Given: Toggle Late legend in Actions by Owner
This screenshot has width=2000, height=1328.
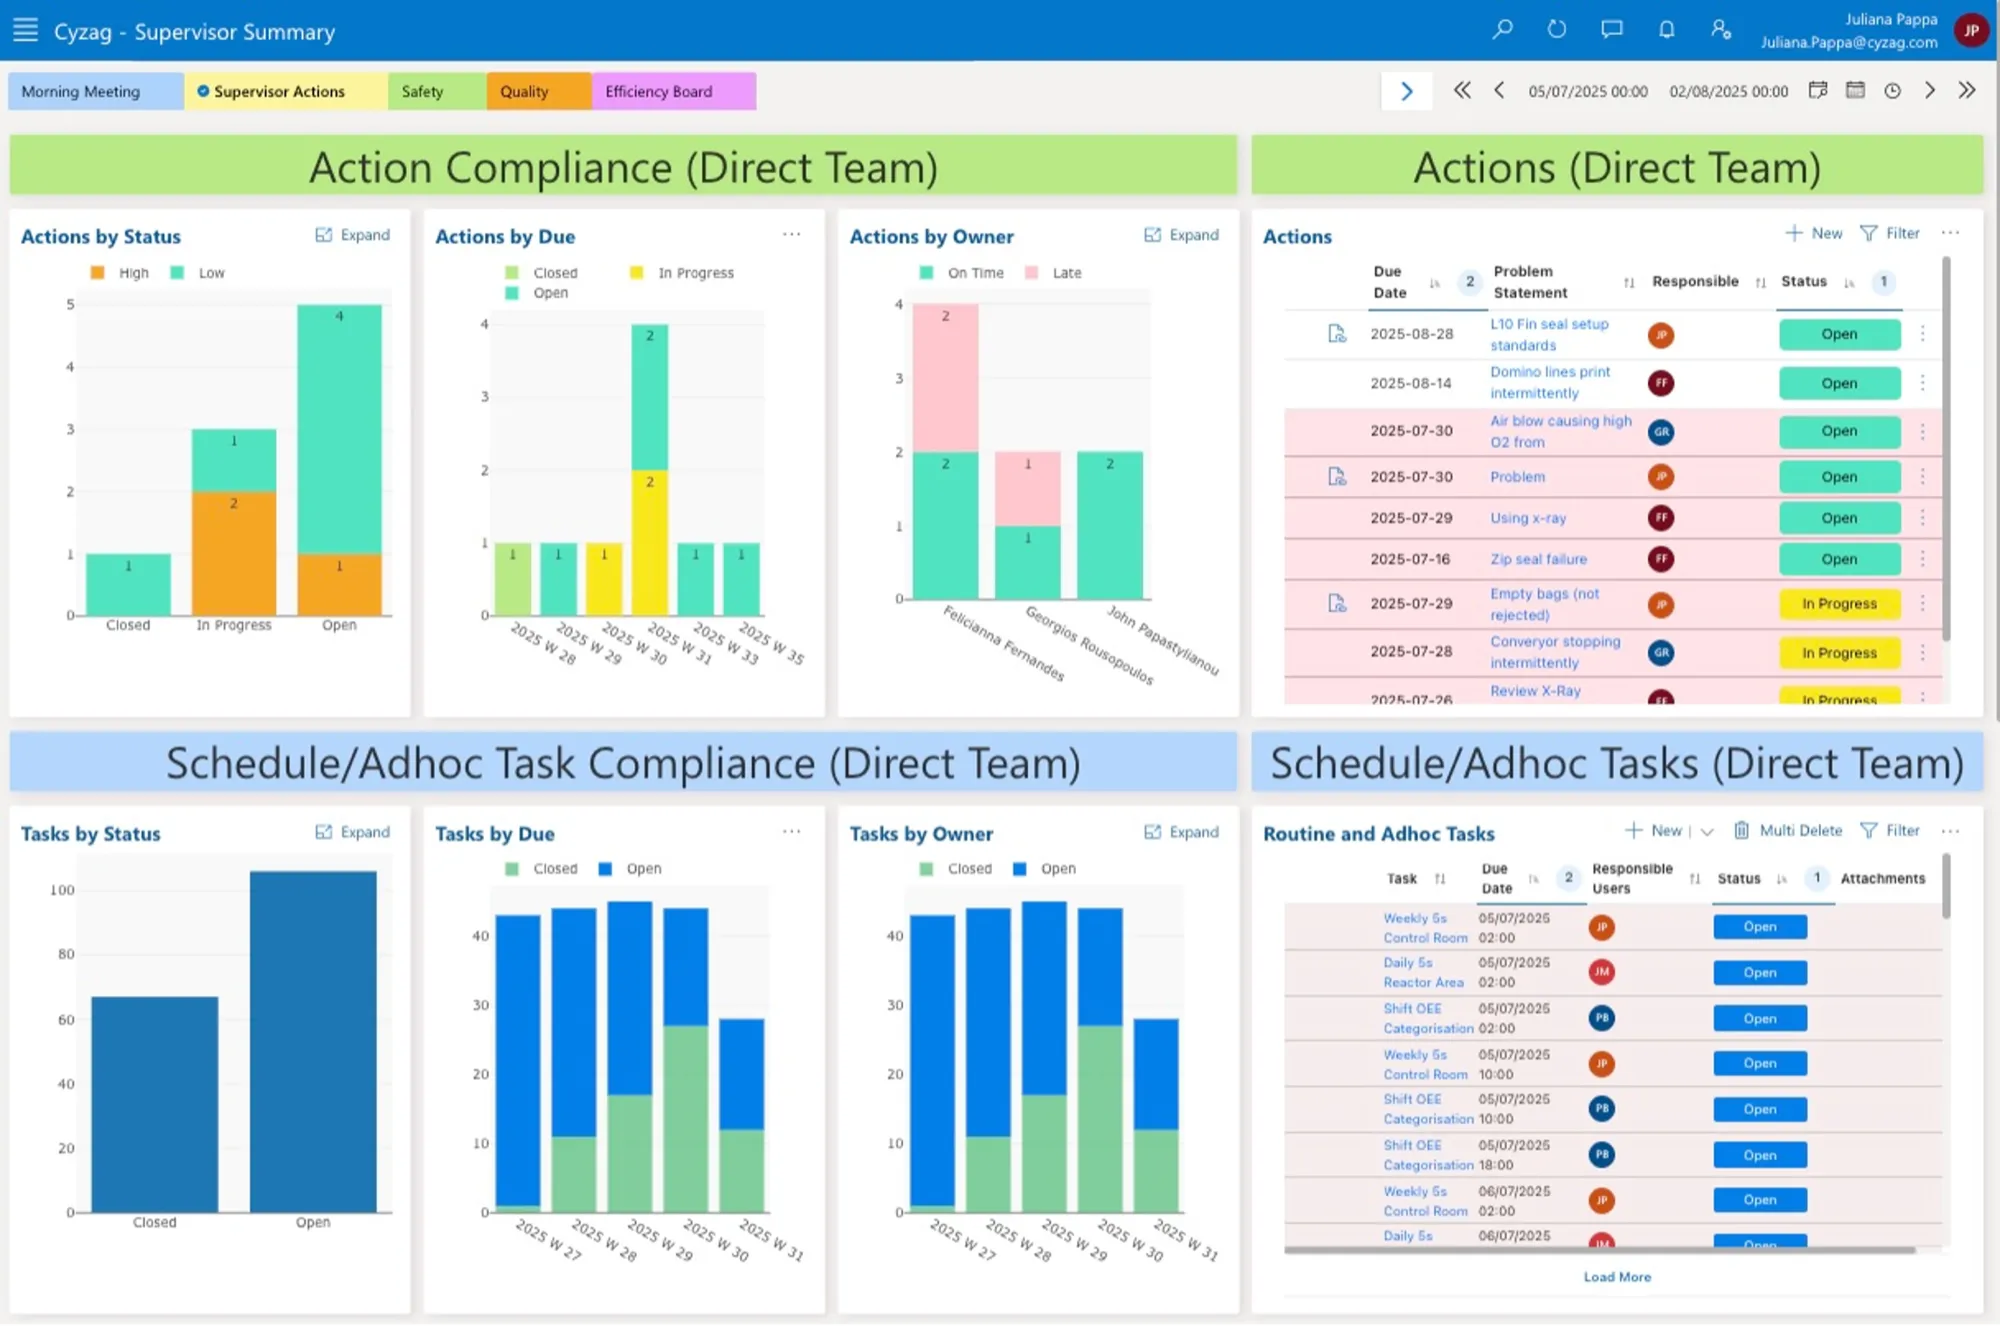Looking at the screenshot, I should click(1053, 273).
